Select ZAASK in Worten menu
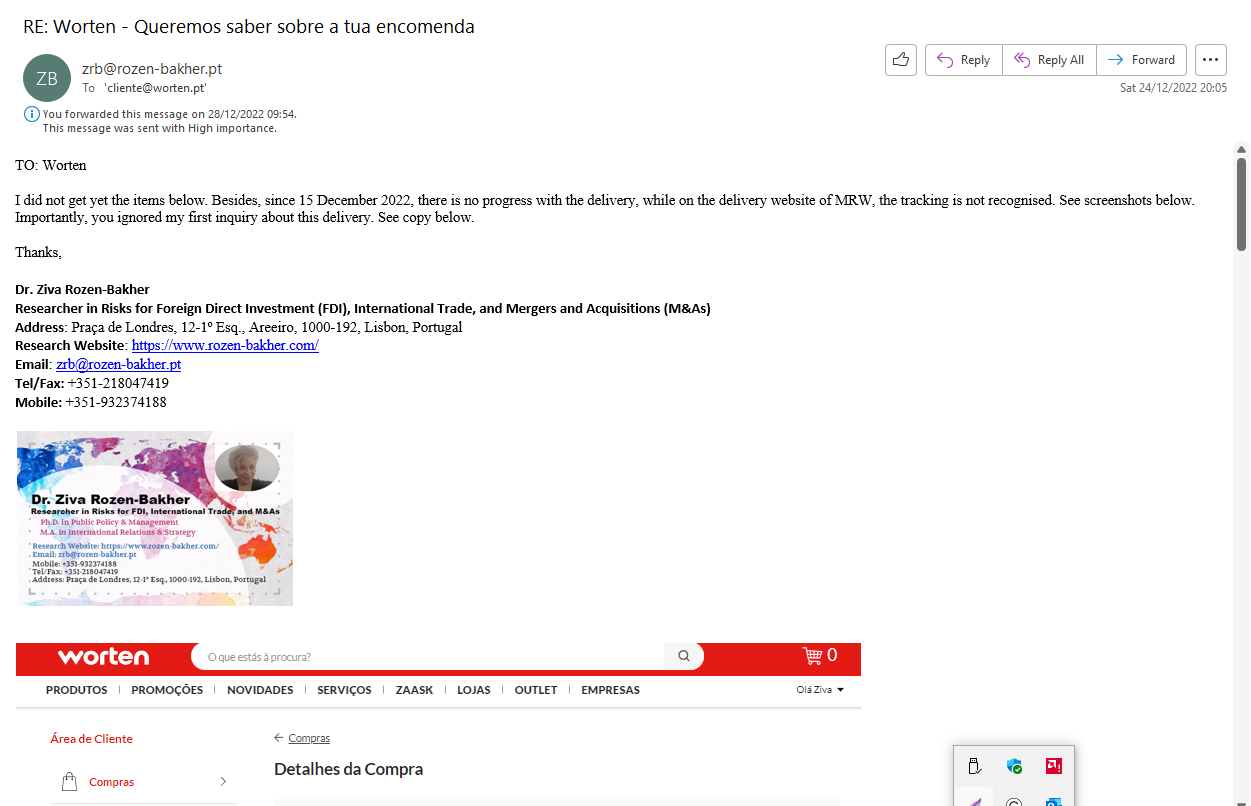1251x806 pixels. click(x=414, y=690)
